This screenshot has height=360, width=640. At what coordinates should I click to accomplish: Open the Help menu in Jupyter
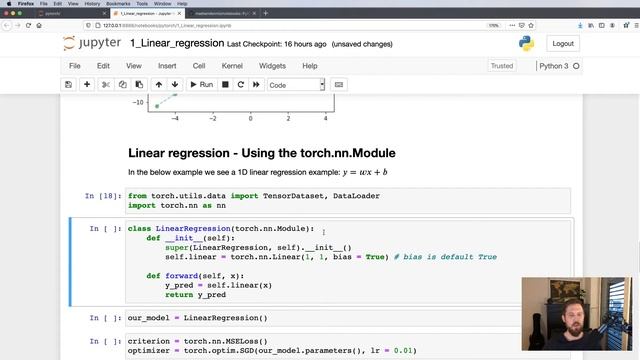point(309,66)
